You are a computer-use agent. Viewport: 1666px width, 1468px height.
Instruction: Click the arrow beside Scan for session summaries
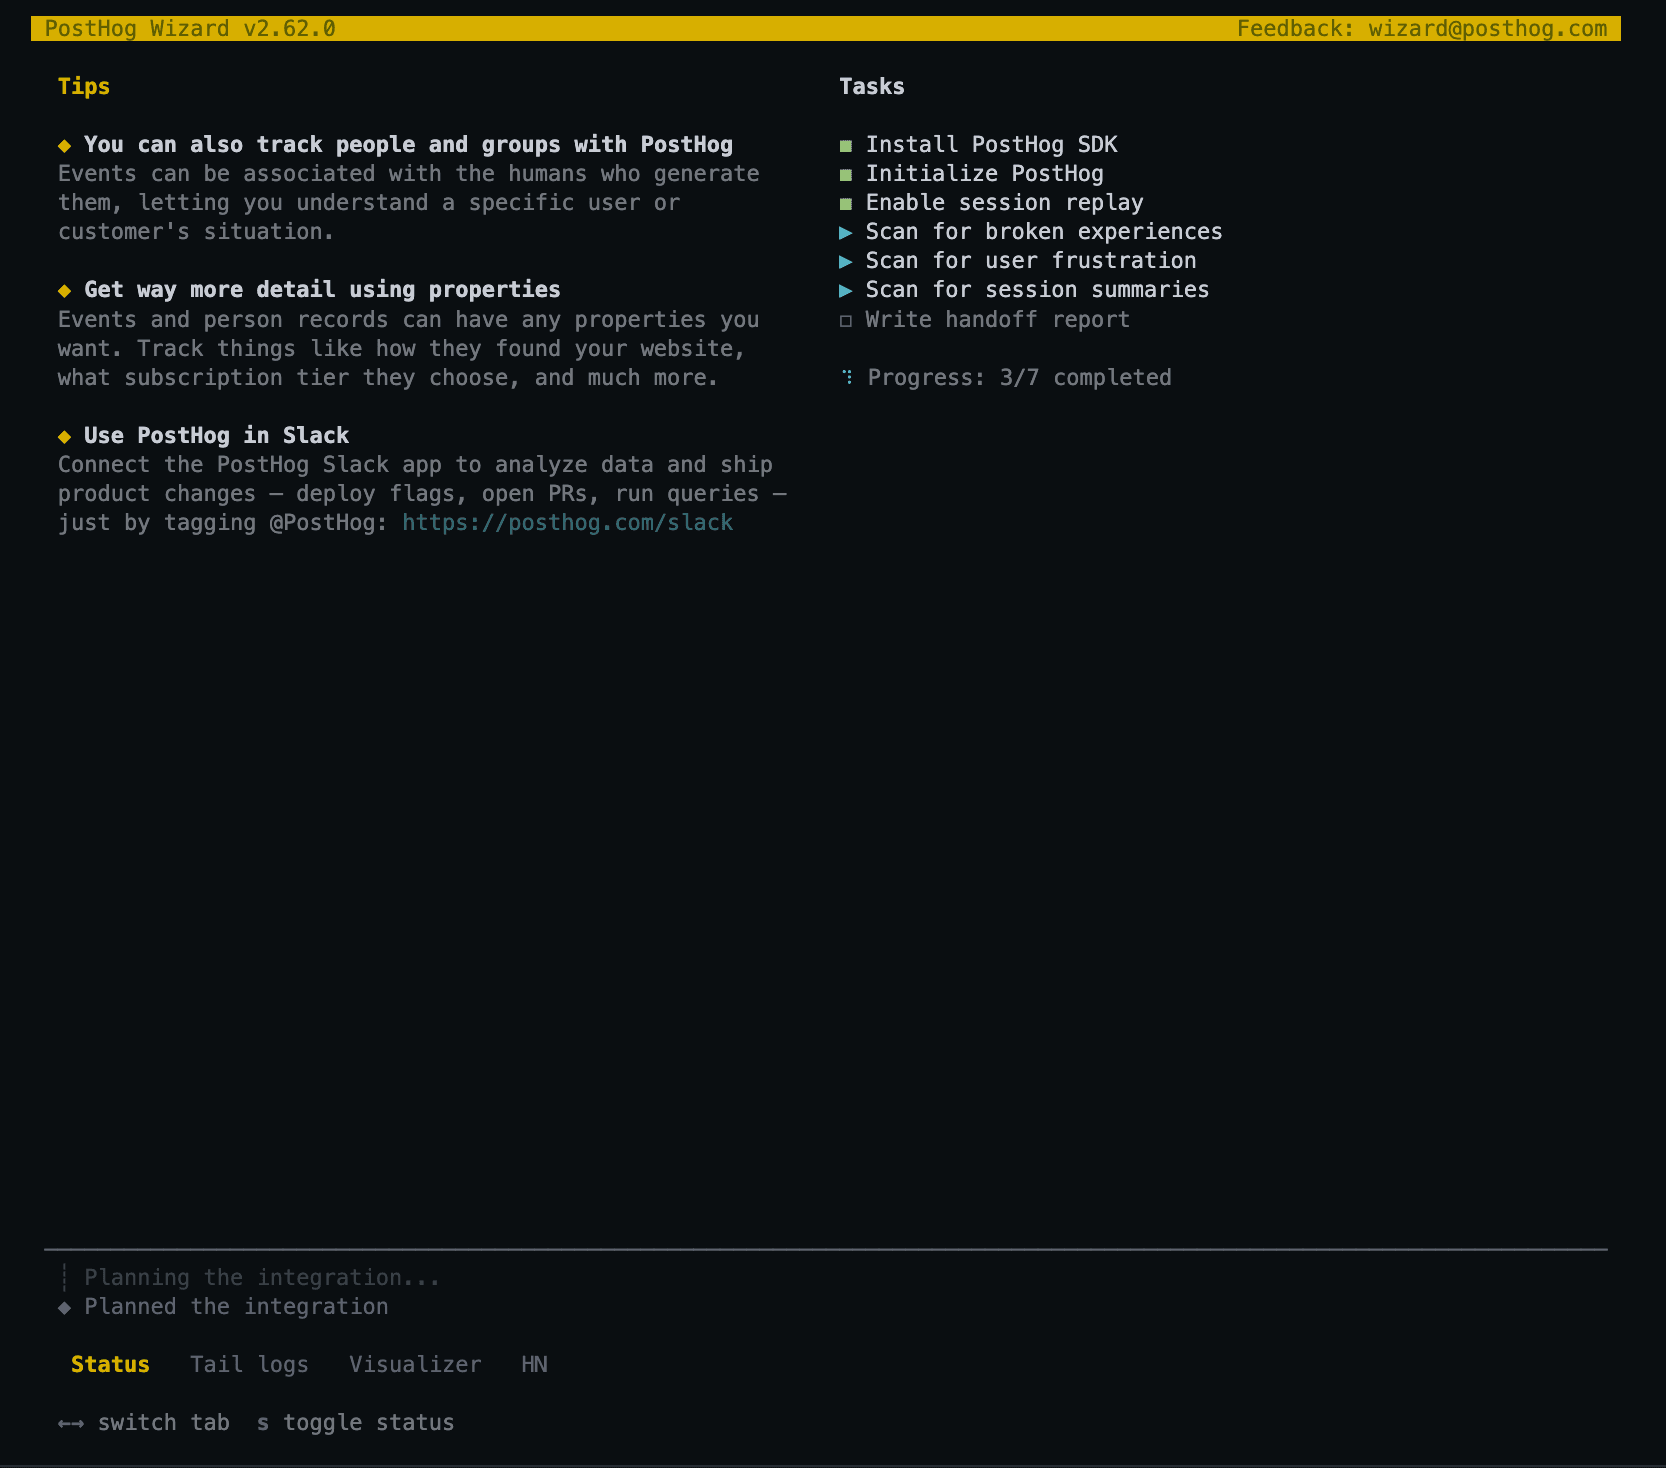coord(846,291)
